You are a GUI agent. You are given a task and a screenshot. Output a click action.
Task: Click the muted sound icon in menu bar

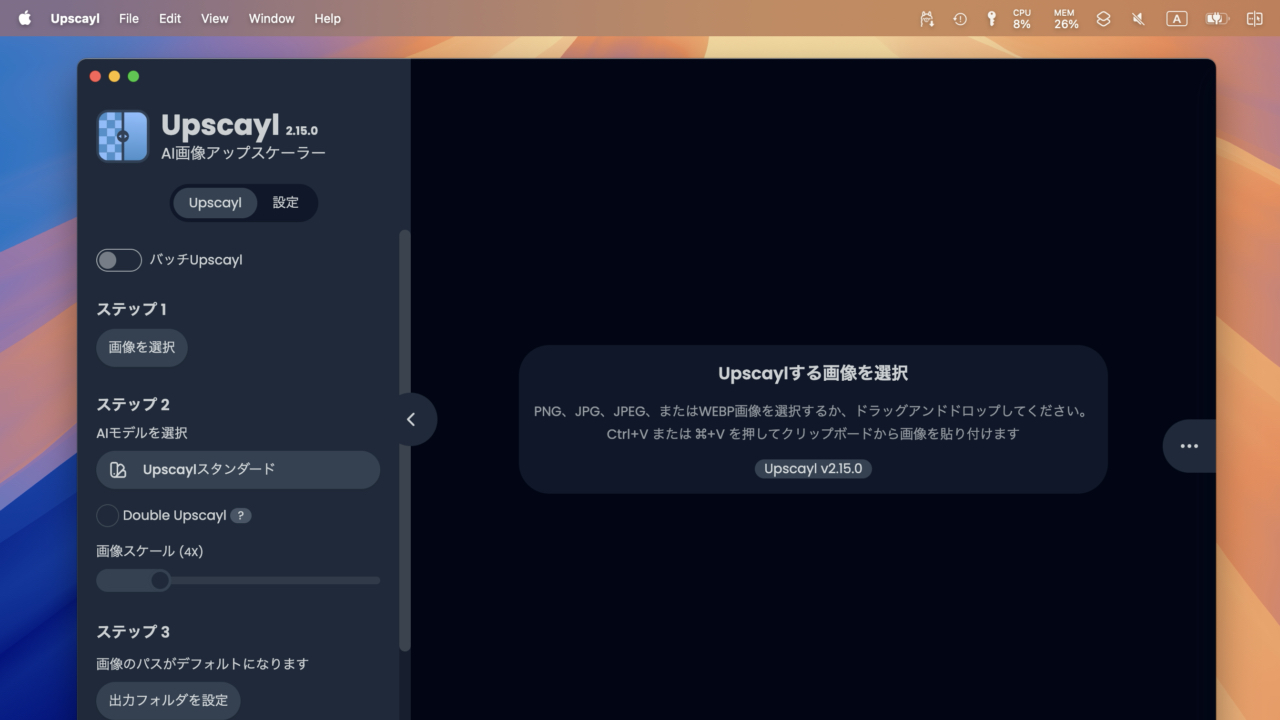1138,18
